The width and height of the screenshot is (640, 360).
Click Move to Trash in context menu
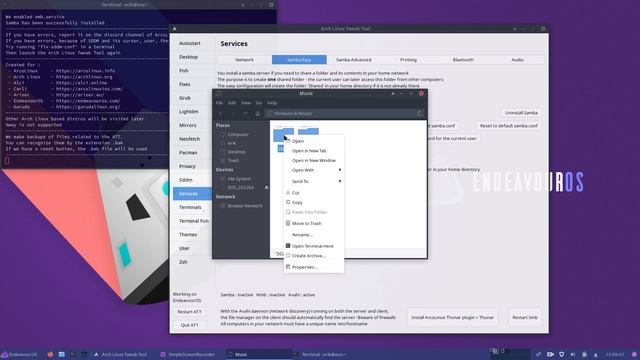point(313,224)
